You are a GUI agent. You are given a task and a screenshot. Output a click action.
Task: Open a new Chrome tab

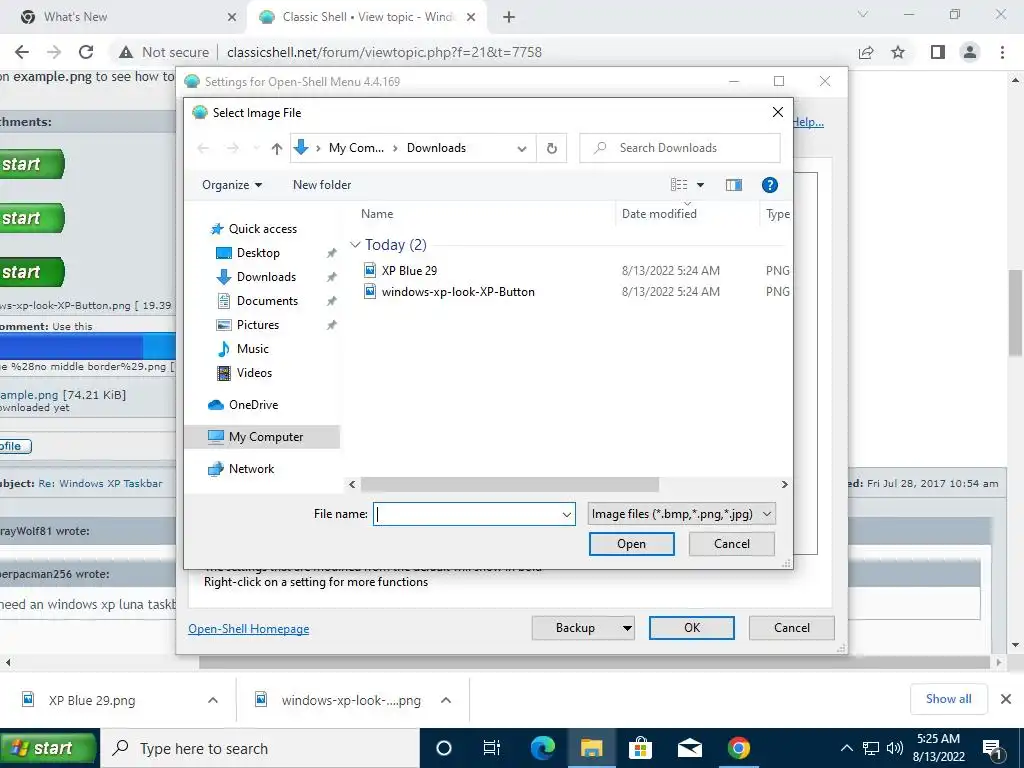pos(509,17)
